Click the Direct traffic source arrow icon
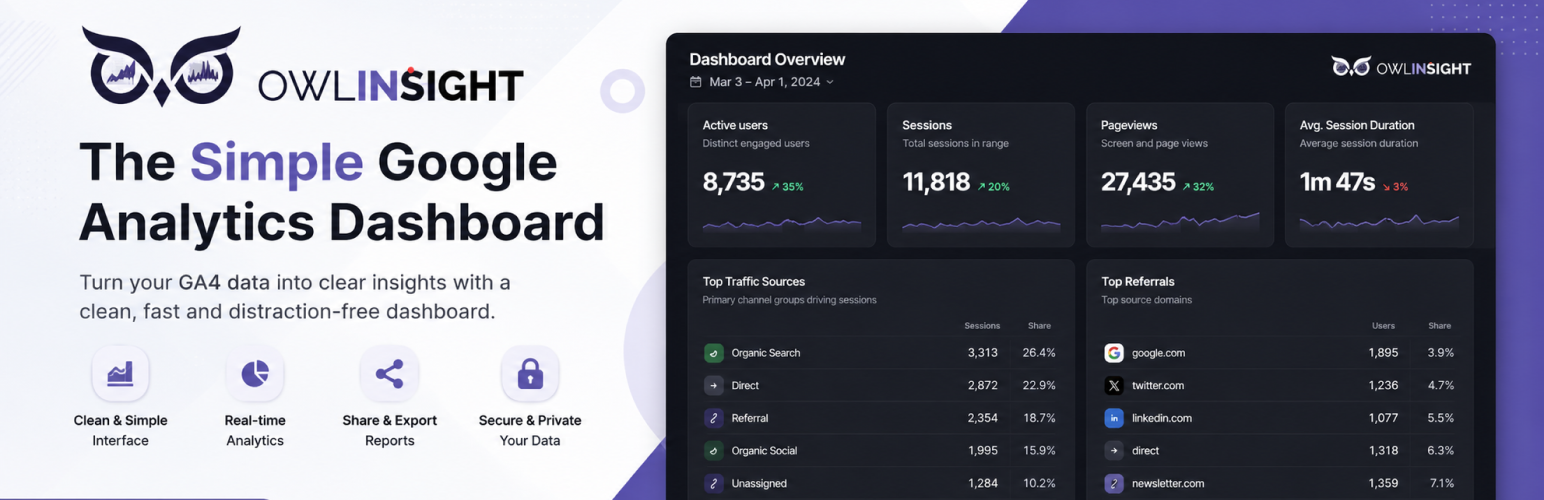 (713, 385)
